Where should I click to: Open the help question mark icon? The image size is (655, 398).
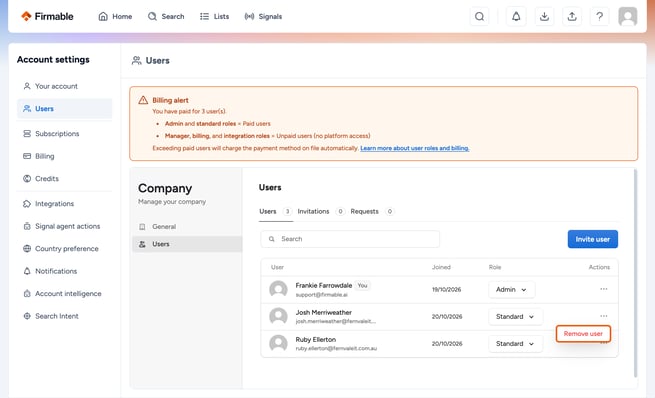click(599, 16)
